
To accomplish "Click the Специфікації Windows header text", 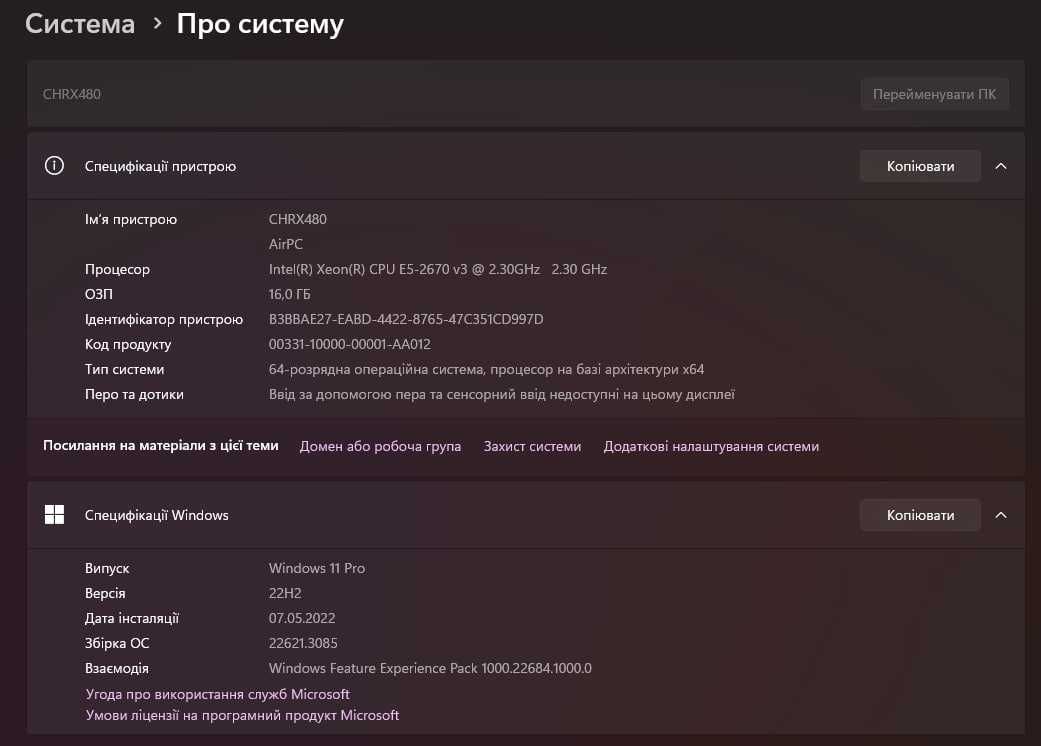I will click(156, 515).
